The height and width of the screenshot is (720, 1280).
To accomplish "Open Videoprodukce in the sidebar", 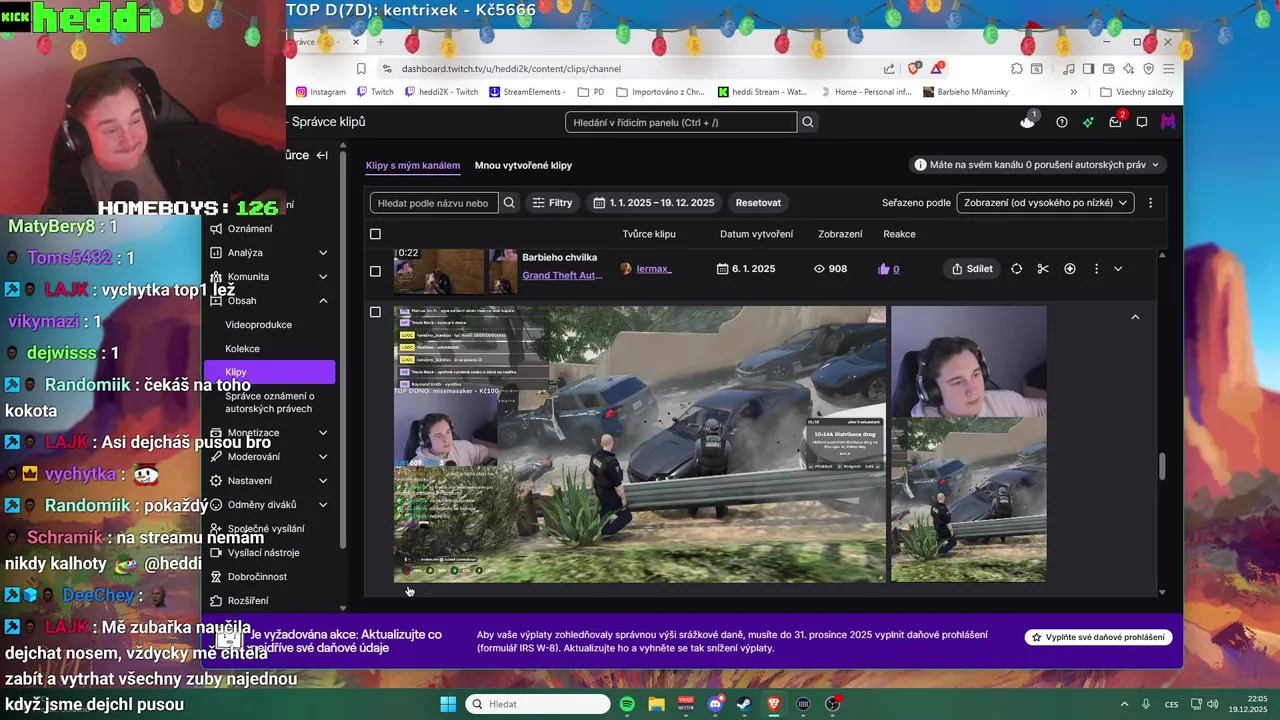I will pos(259,325).
